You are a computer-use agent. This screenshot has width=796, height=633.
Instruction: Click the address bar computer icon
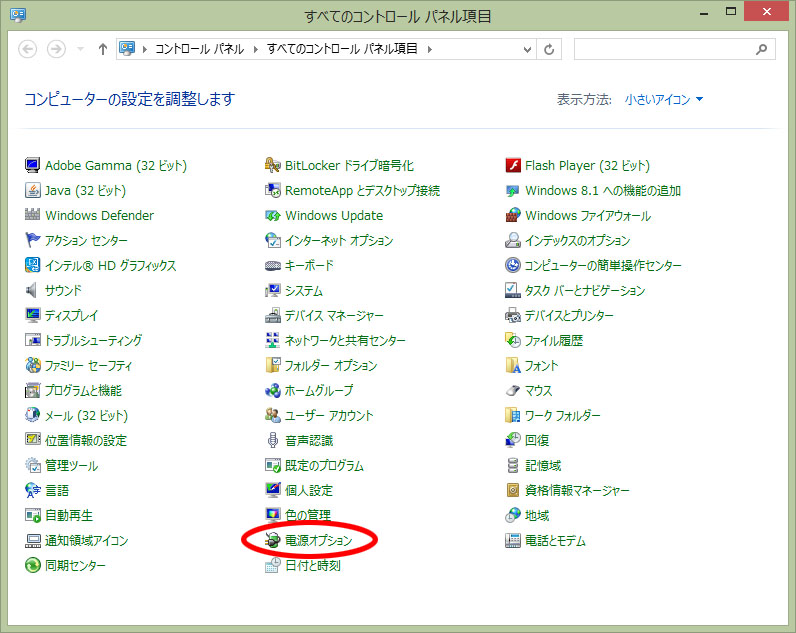click(x=127, y=48)
